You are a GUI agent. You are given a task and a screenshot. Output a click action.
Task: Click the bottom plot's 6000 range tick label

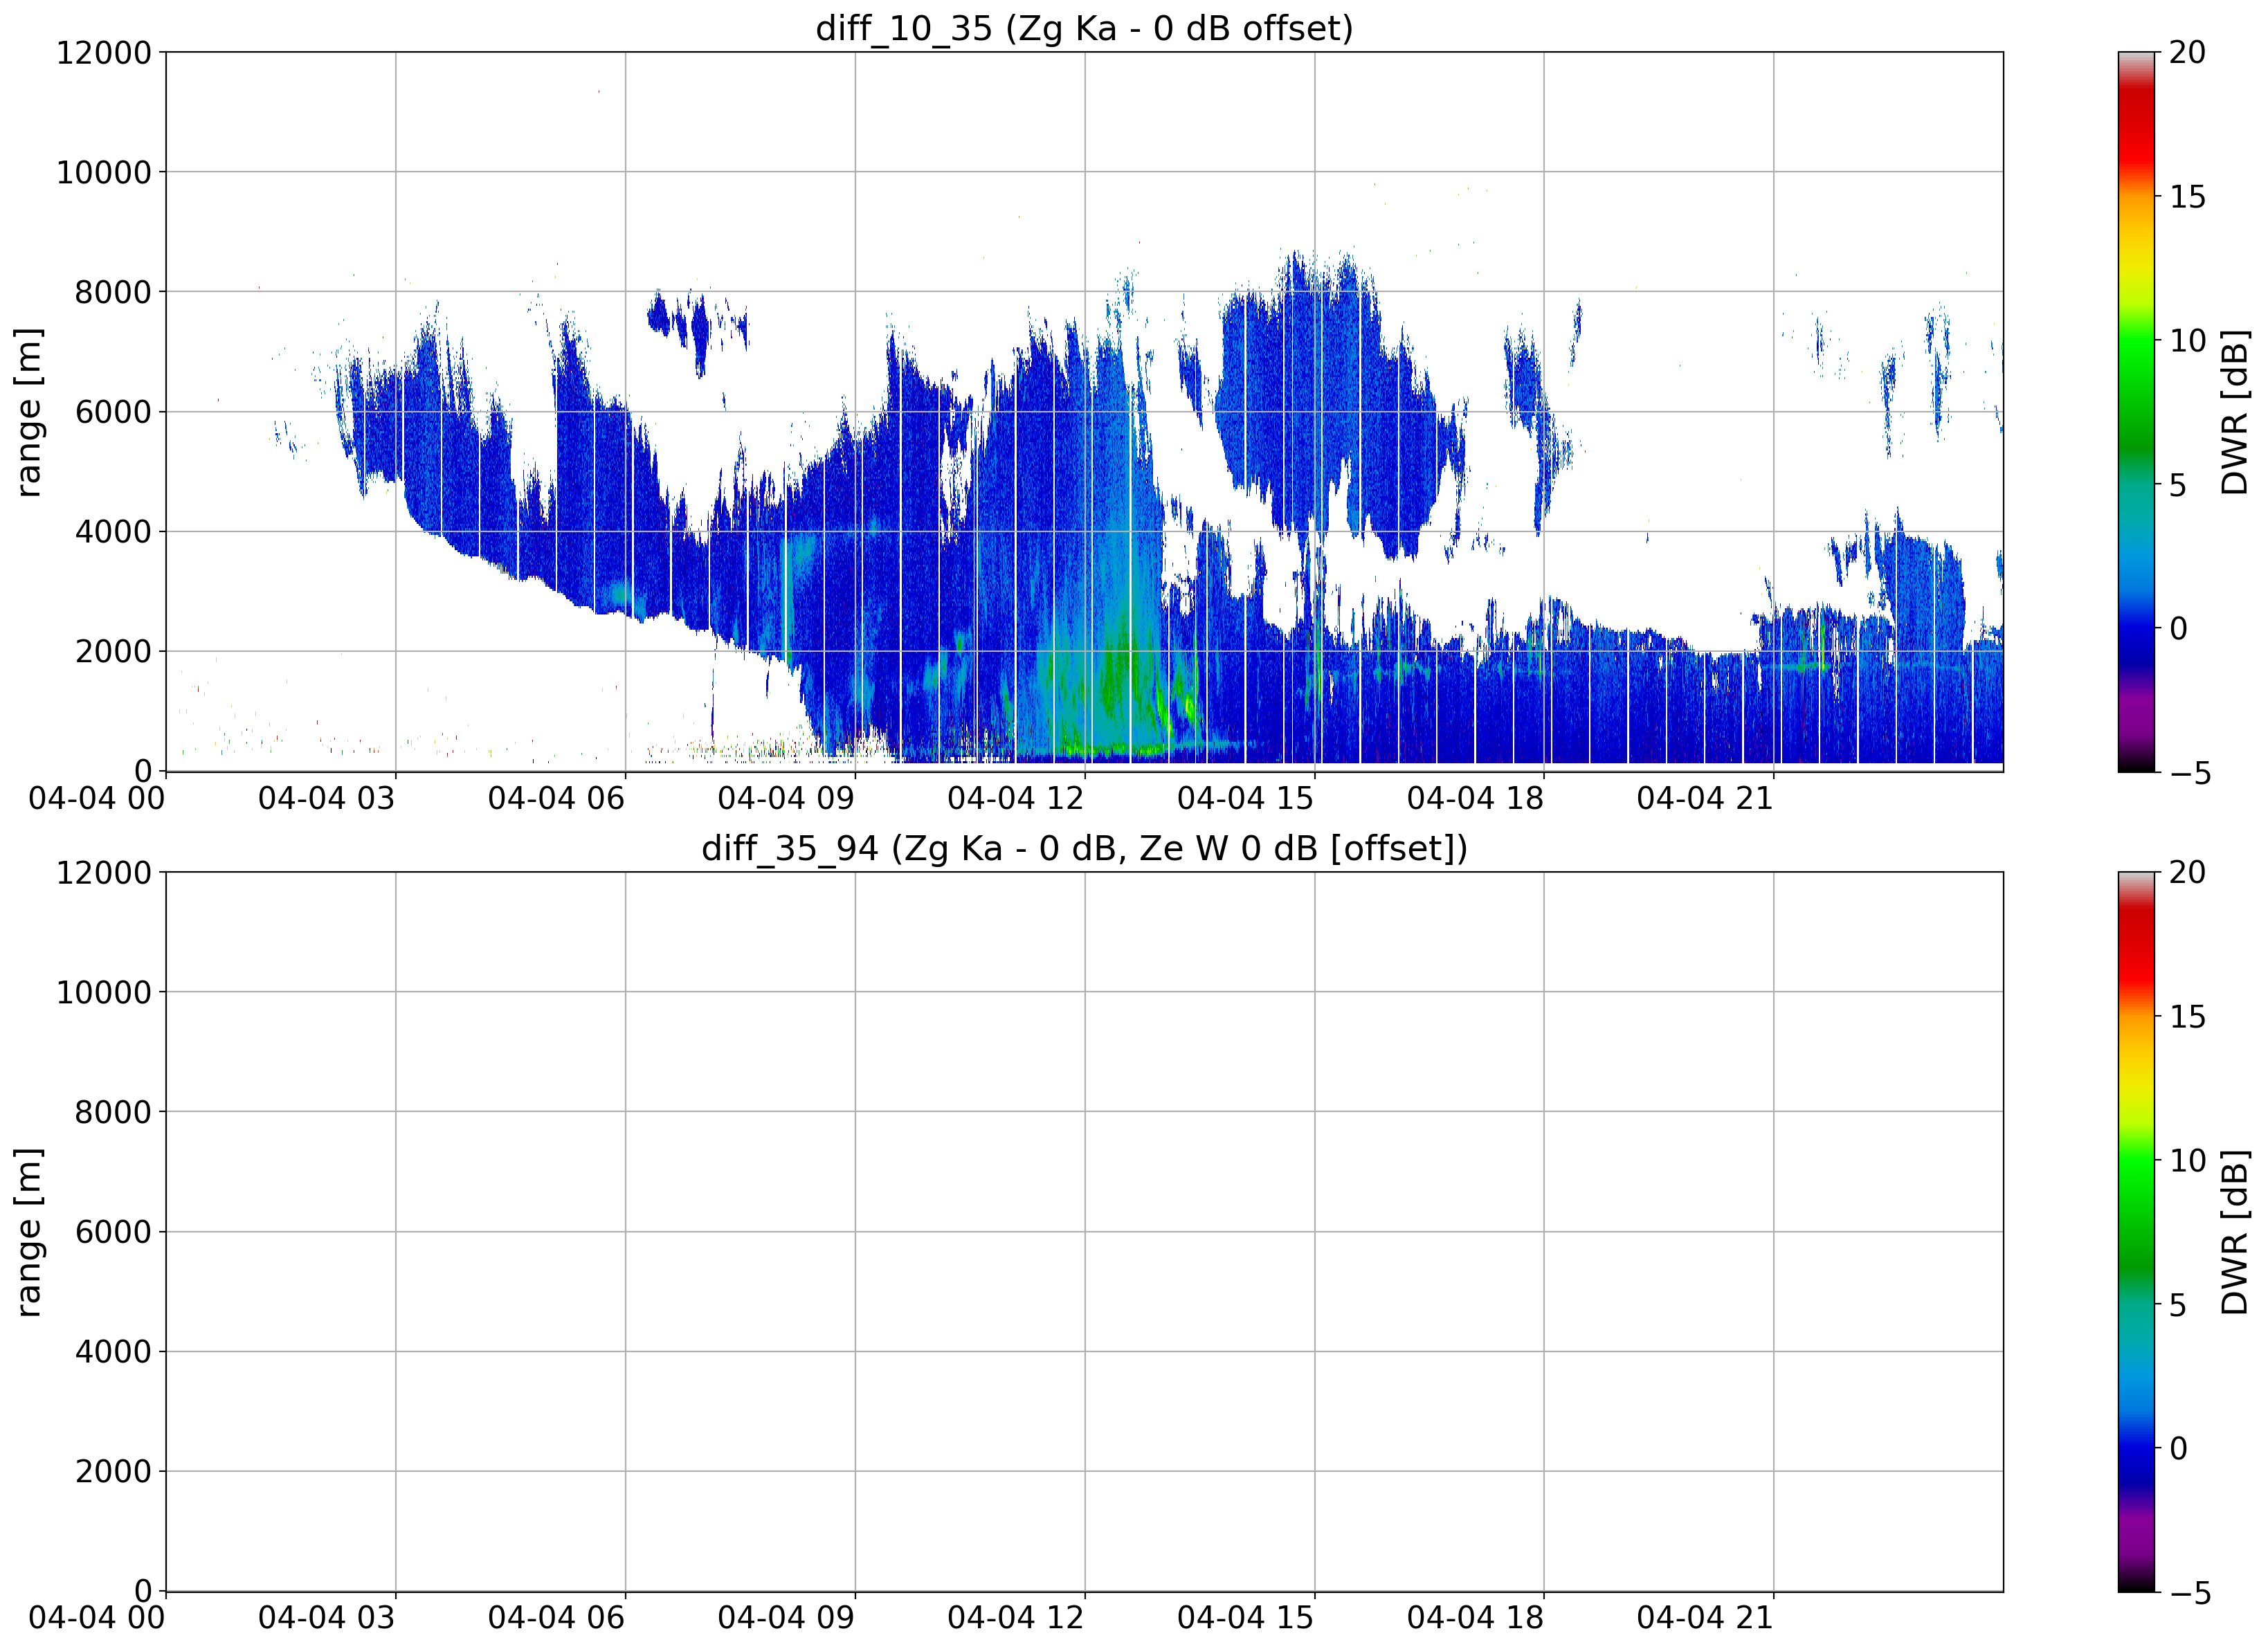[x=113, y=1232]
